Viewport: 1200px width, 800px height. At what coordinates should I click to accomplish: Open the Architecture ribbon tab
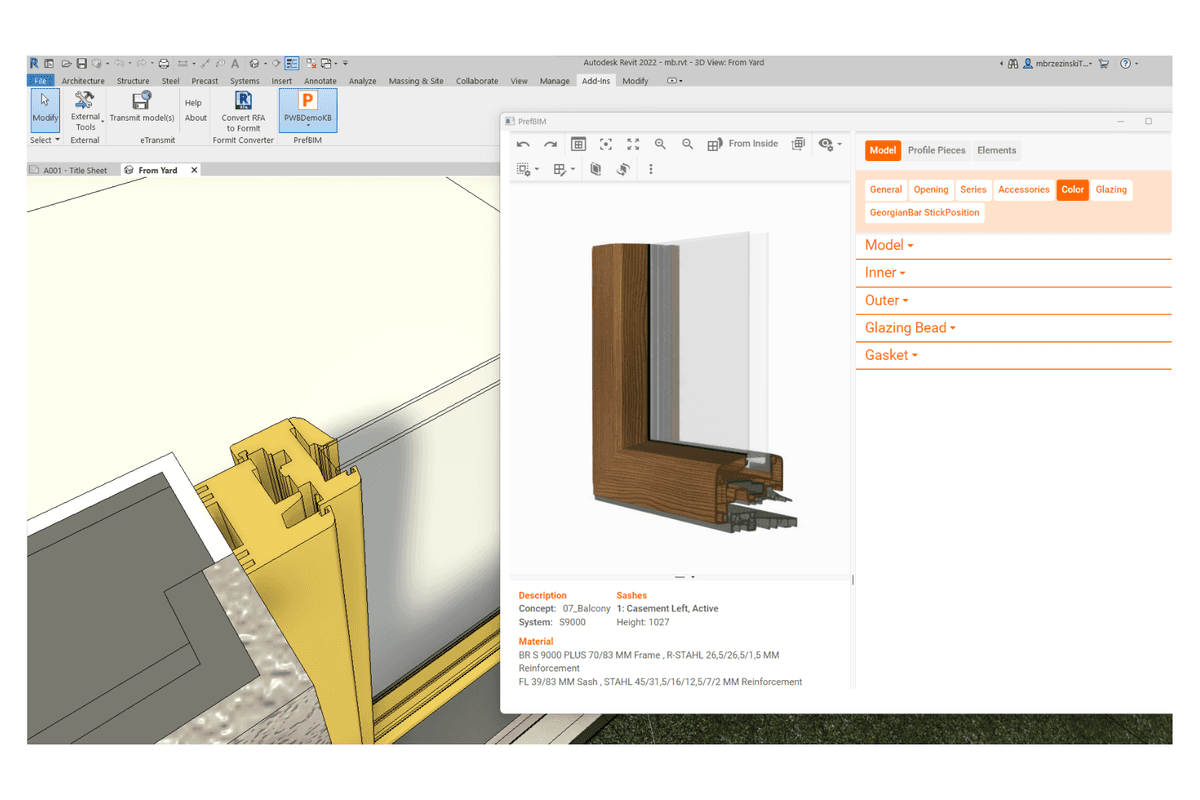[83, 81]
